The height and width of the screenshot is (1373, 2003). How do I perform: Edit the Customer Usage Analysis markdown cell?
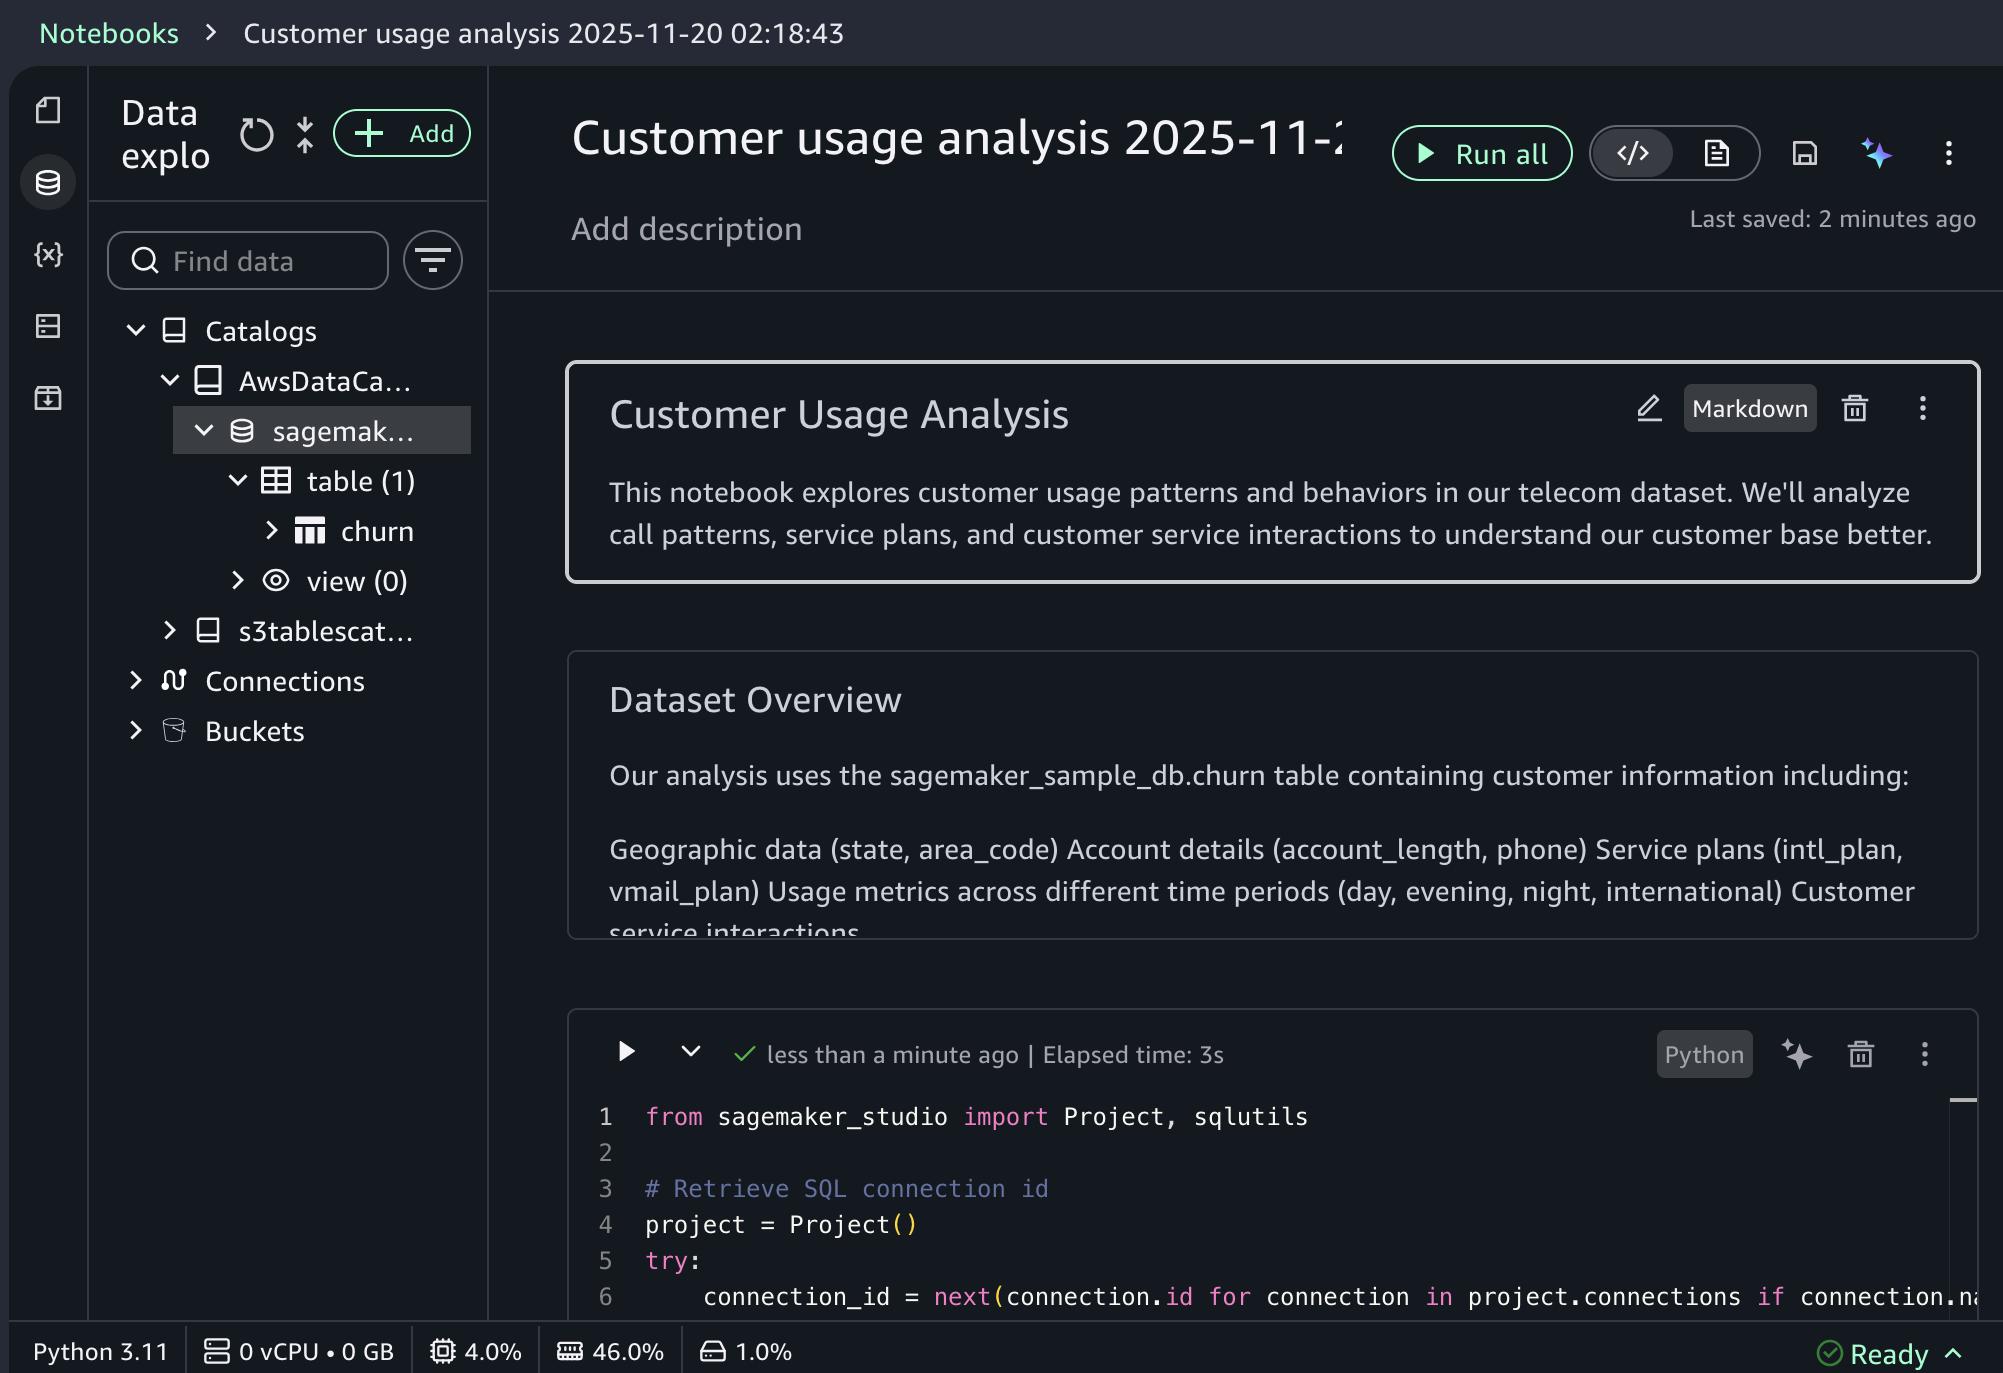(x=1649, y=408)
